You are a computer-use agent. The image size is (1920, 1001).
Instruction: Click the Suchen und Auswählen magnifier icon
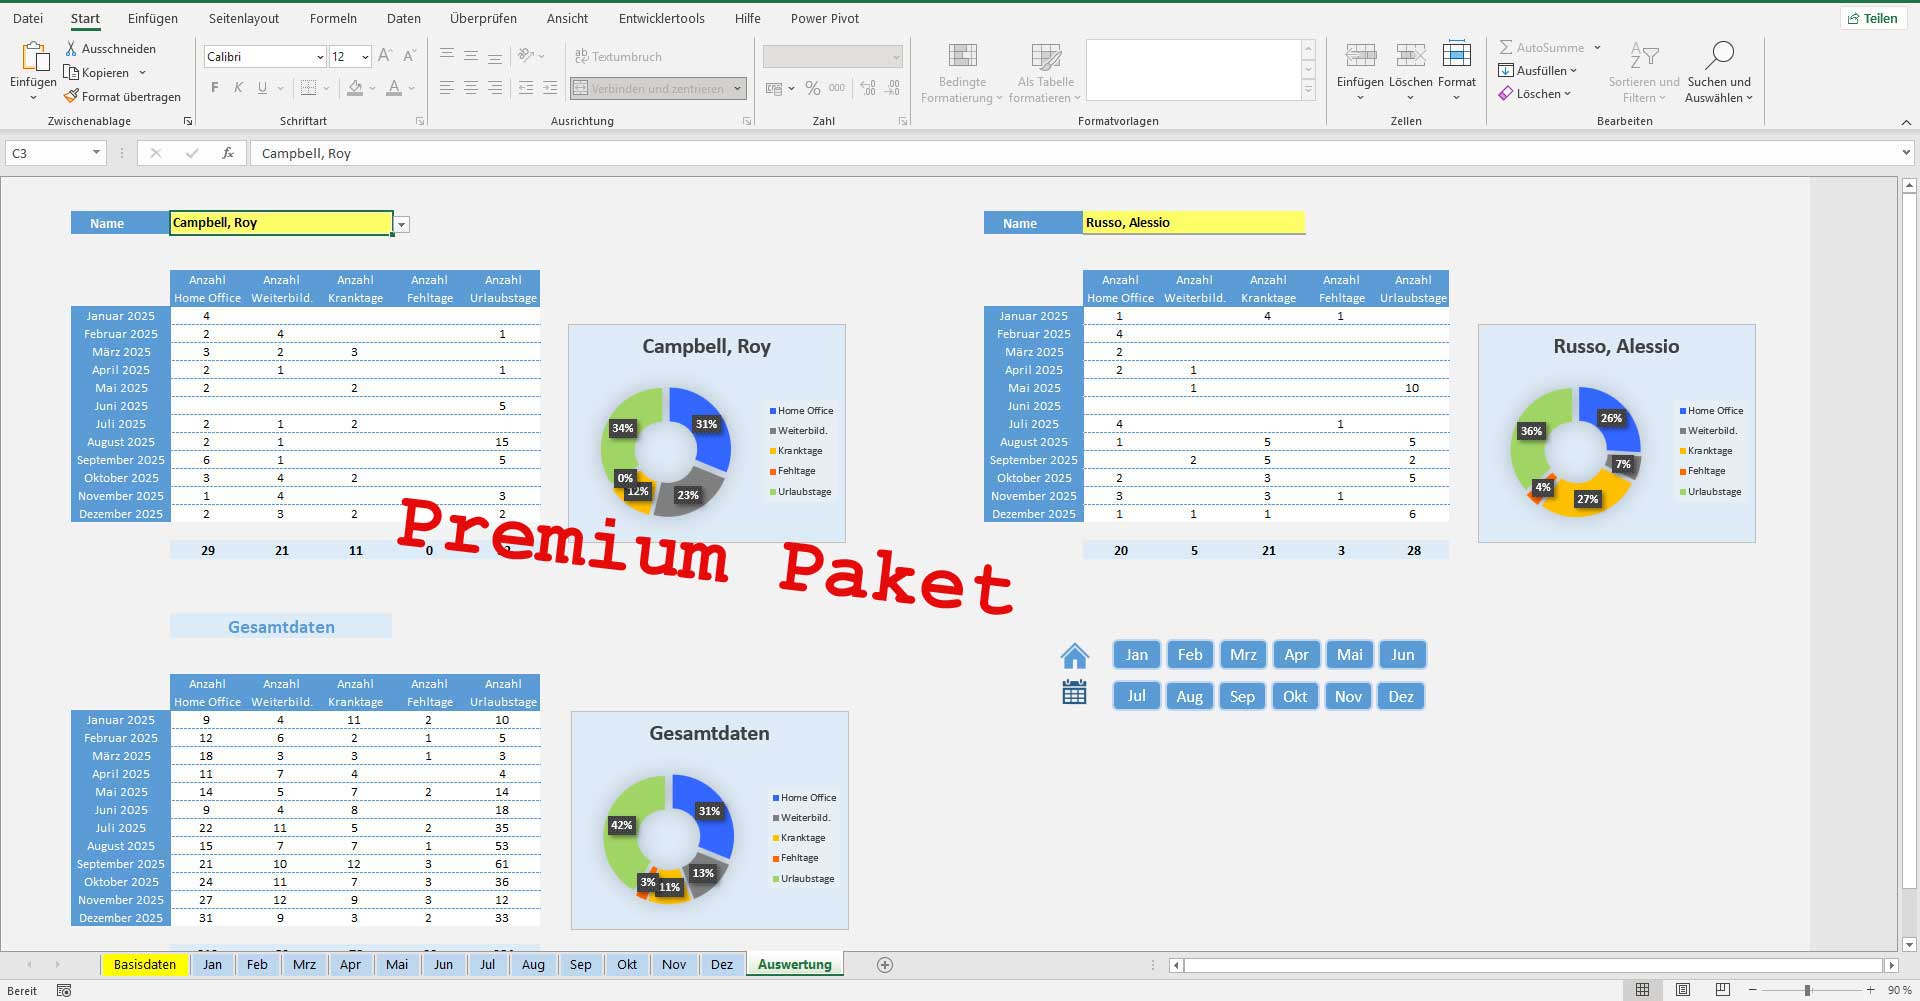pos(1718,56)
